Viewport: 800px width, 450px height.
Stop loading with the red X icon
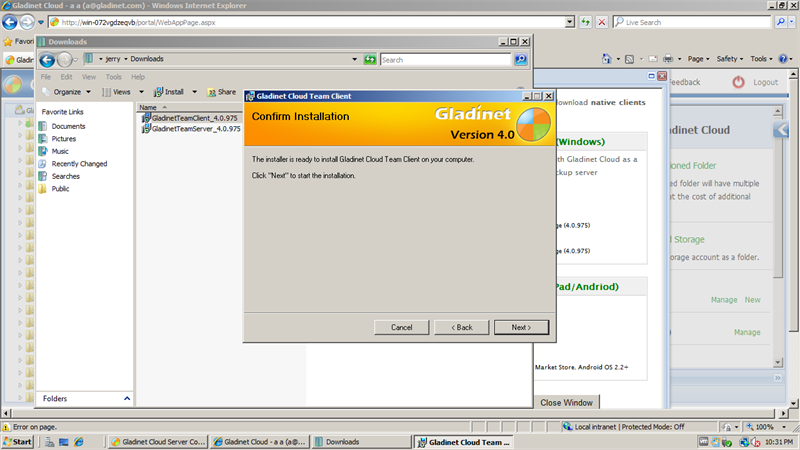(602, 22)
